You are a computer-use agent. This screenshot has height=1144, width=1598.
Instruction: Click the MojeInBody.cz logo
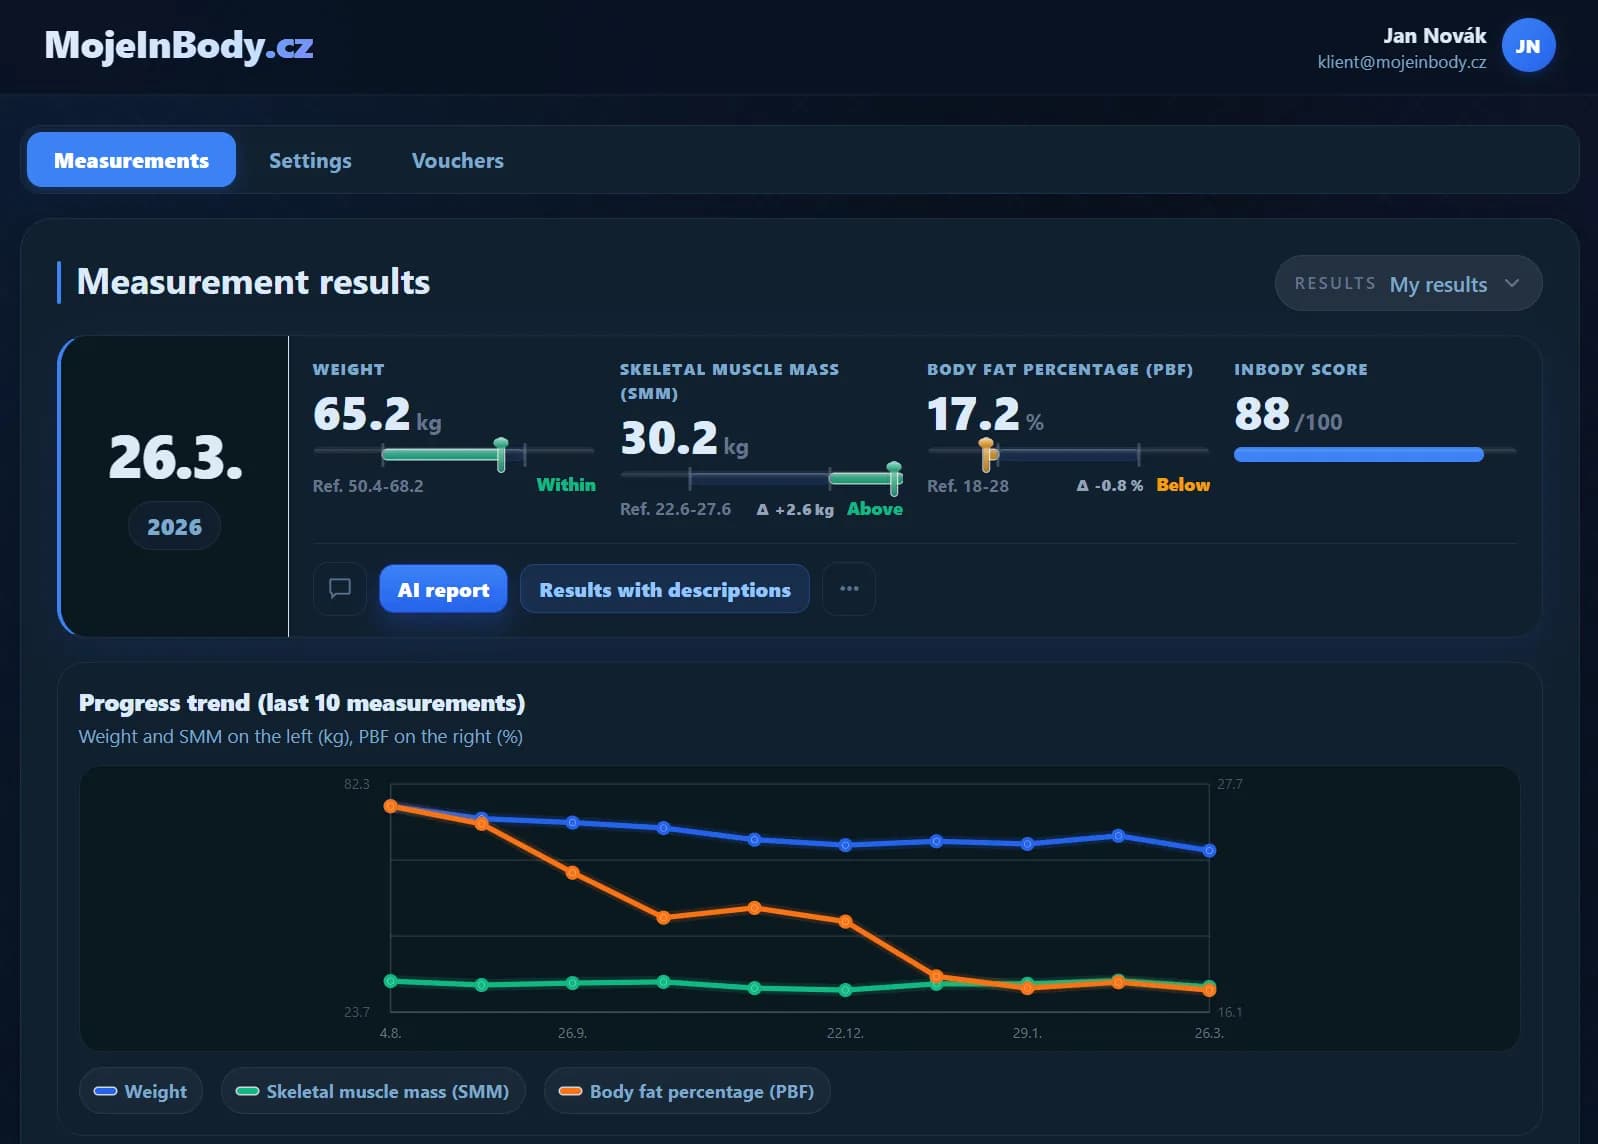pos(179,46)
